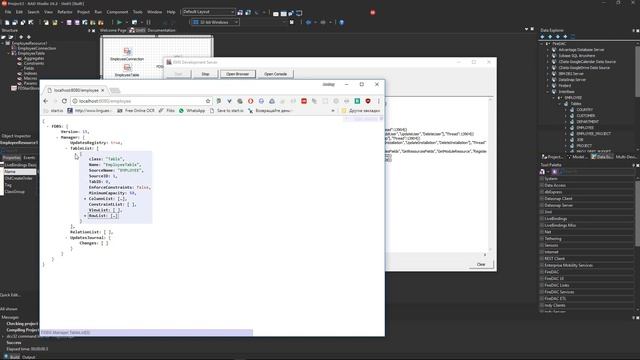Viewport: 640px width, 360px height.
Task: Click the Tool Palette category filter icon
Action: click(x=542, y=172)
